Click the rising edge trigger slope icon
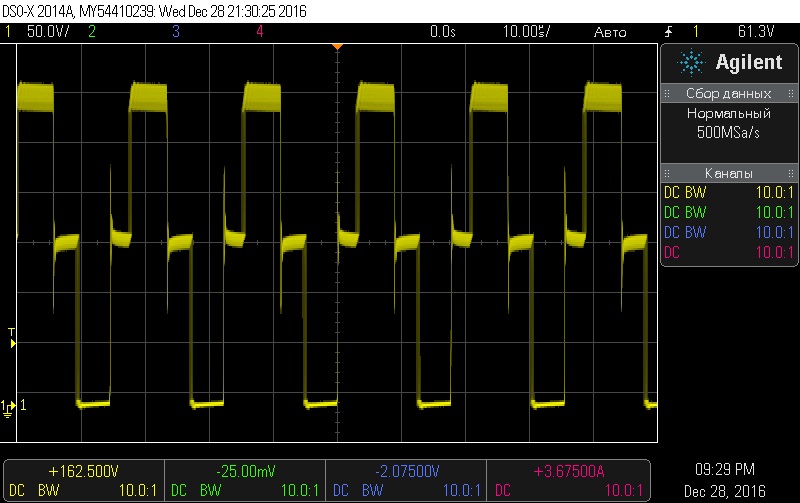This screenshot has width=800, height=503. click(668, 32)
